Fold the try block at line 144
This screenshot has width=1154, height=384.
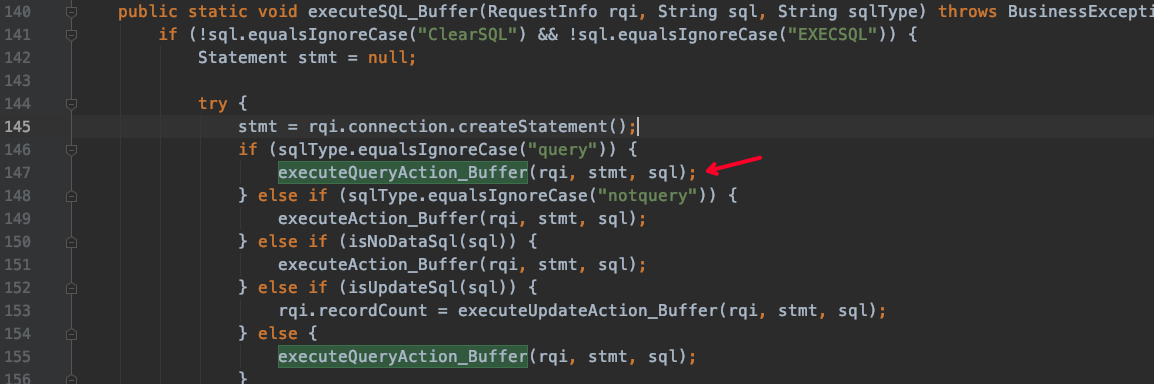click(71, 104)
